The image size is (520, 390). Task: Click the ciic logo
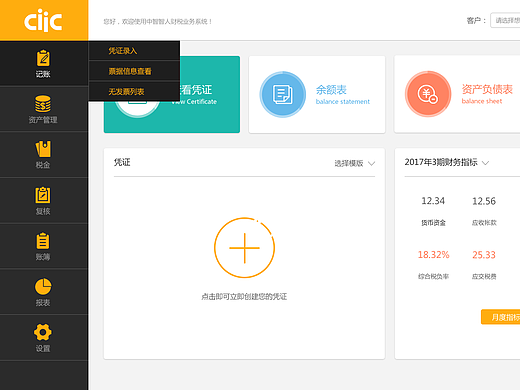coord(43,20)
